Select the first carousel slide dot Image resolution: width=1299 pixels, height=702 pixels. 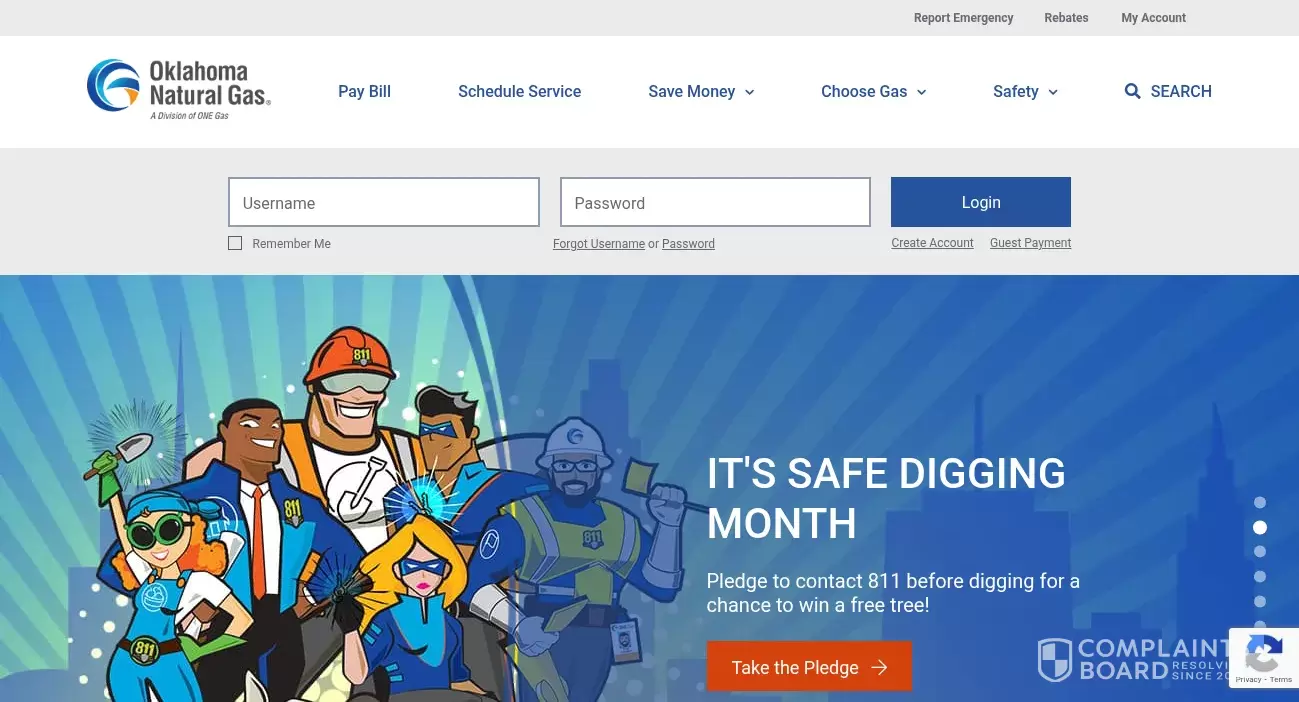(1260, 503)
